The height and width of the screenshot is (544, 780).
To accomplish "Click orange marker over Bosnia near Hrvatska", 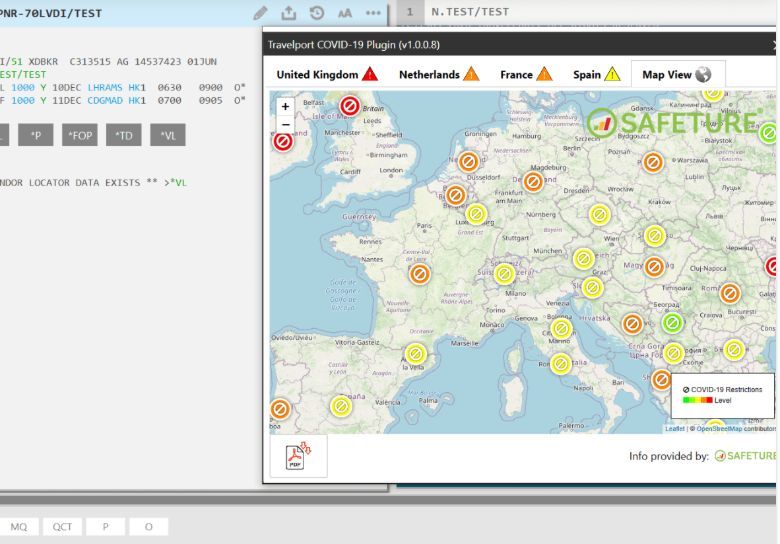I will pos(632,324).
